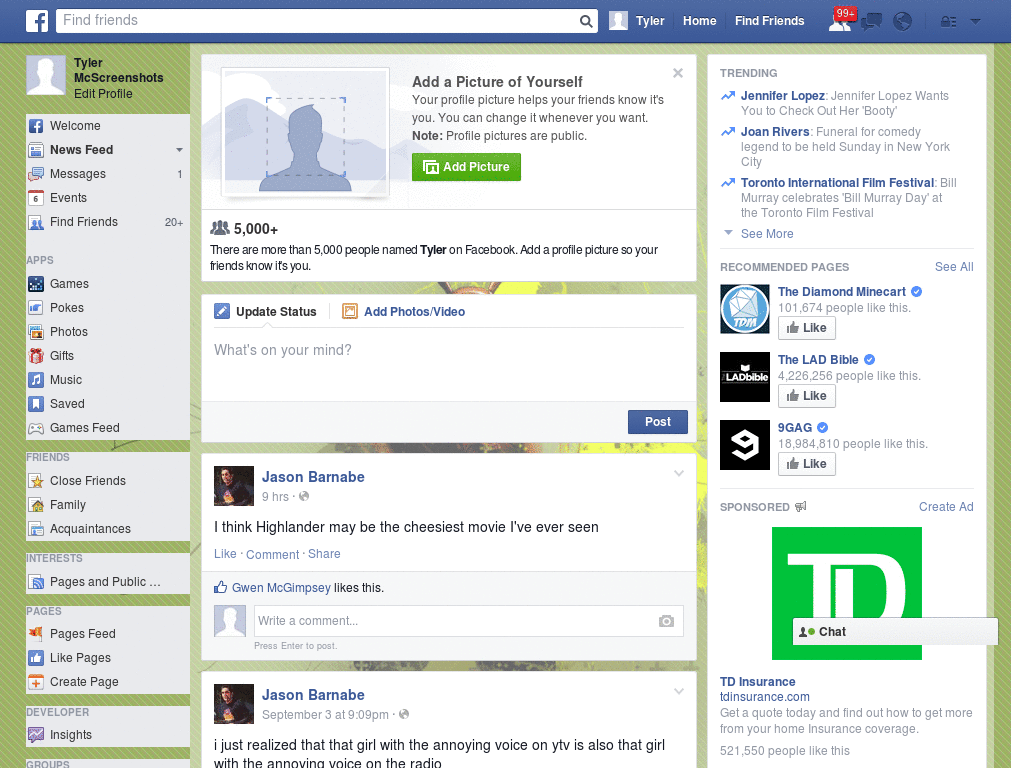Click Share on Highlander post
This screenshot has height=768, width=1024.
click(324, 554)
